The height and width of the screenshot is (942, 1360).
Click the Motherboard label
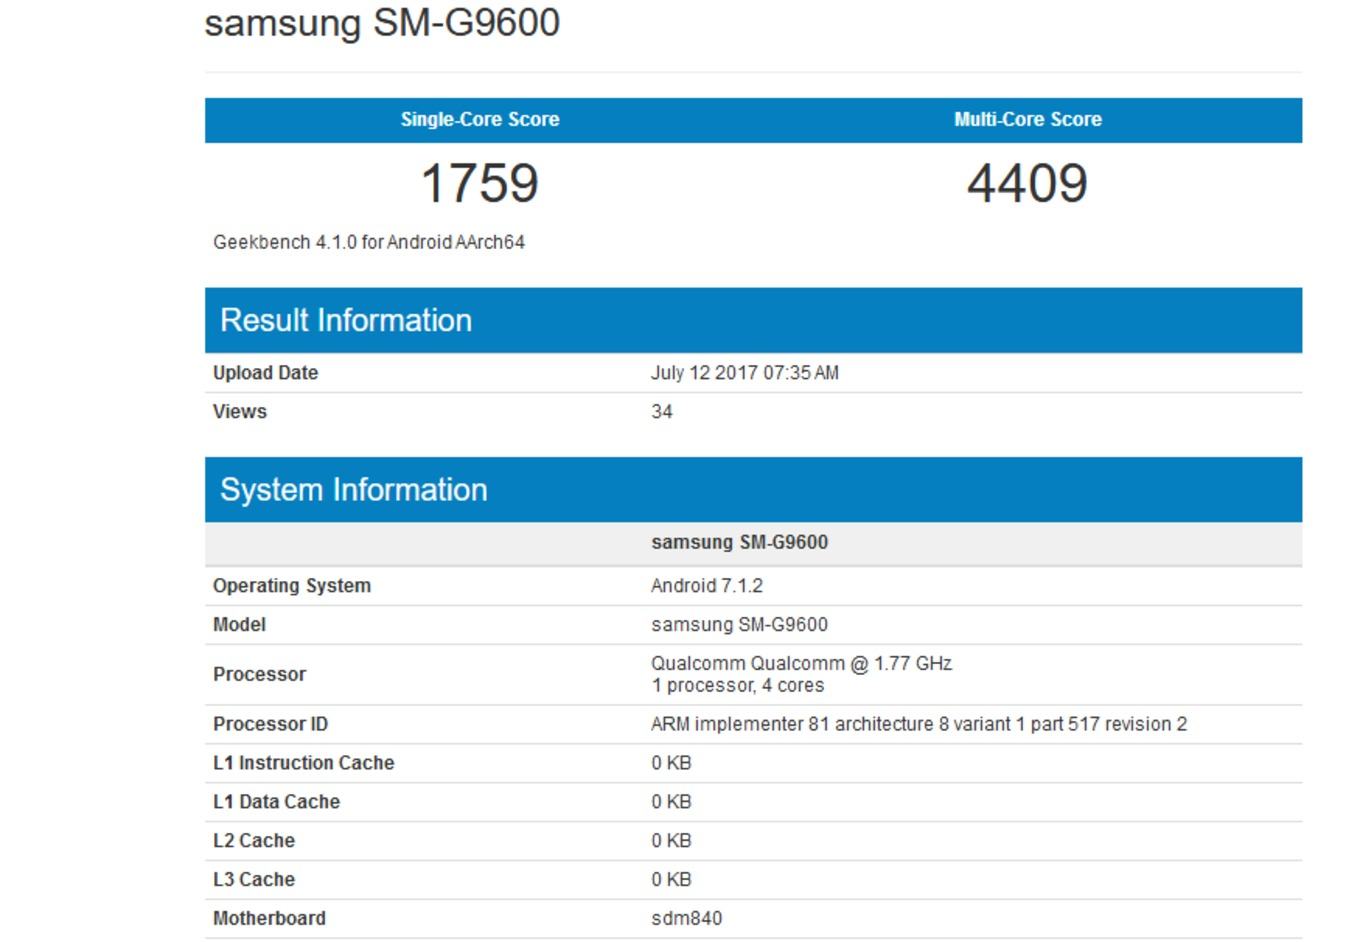[269, 919]
